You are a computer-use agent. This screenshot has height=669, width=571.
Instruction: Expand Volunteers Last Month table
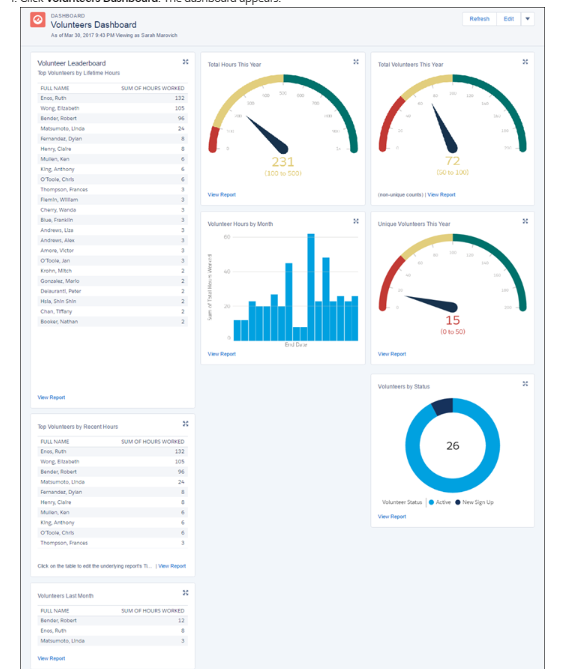point(186,593)
